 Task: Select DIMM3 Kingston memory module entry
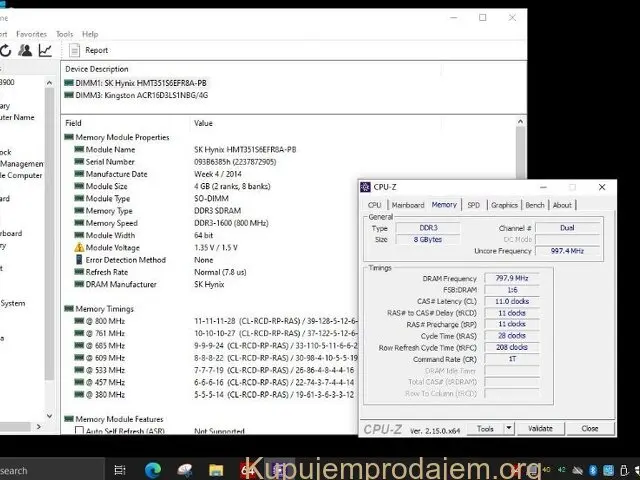(140, 95)
